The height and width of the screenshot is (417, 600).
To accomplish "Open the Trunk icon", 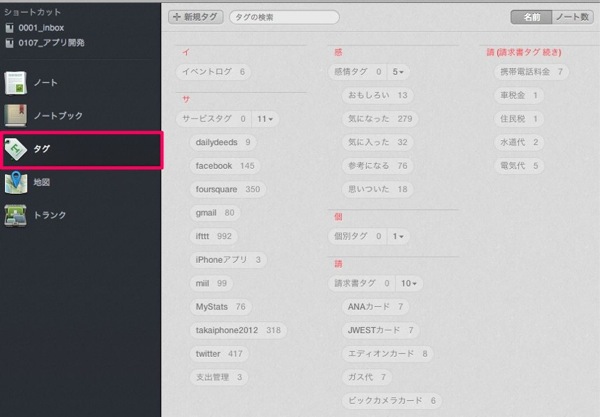I will [16, 215].
